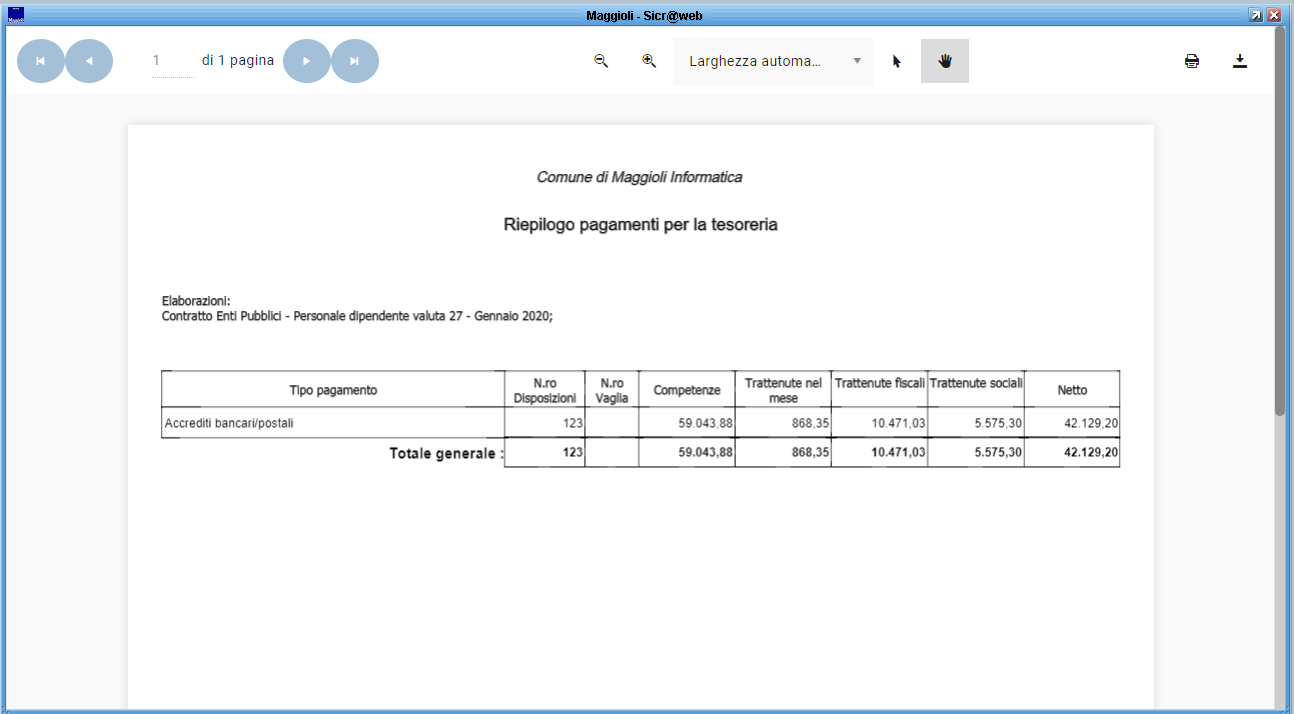Click the Maggioli app icon in title bar
The image size is (1294, 714).
click(x=15, y=15)
